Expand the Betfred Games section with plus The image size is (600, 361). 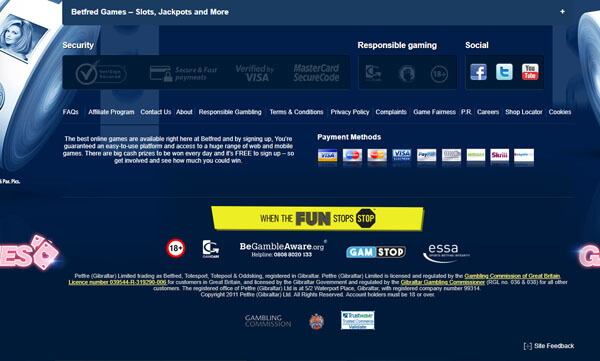(x=562, y=12)
